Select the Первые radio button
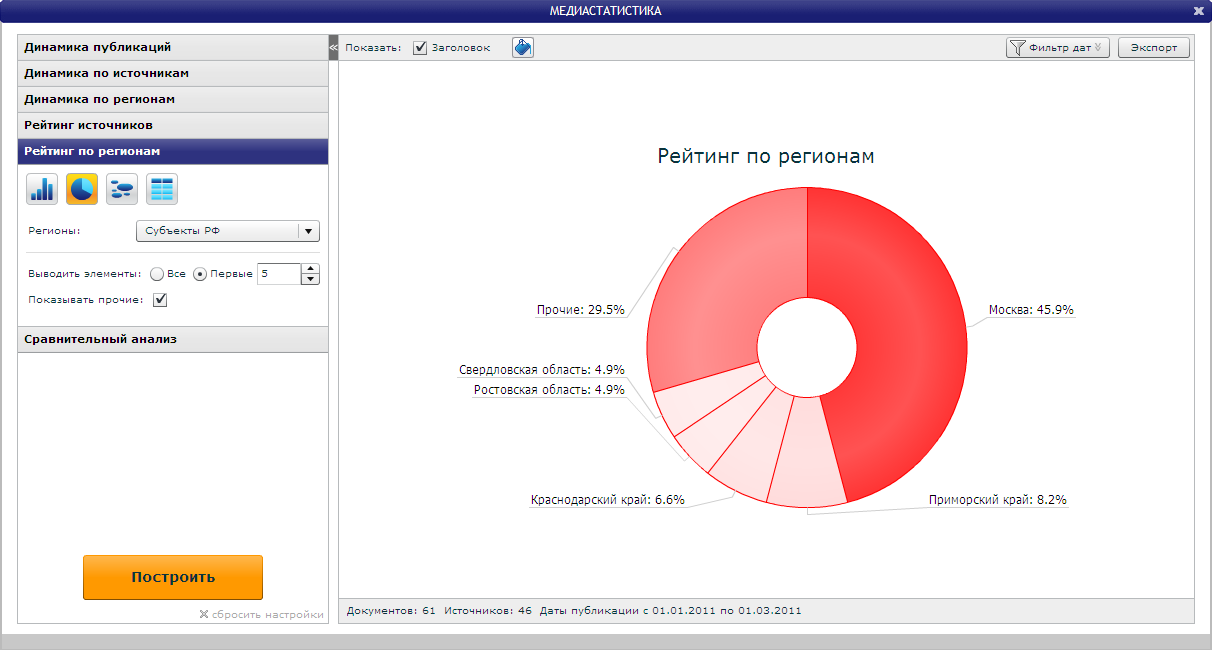Viewport: 1212px width, 650px height. (x=200, y=274)
